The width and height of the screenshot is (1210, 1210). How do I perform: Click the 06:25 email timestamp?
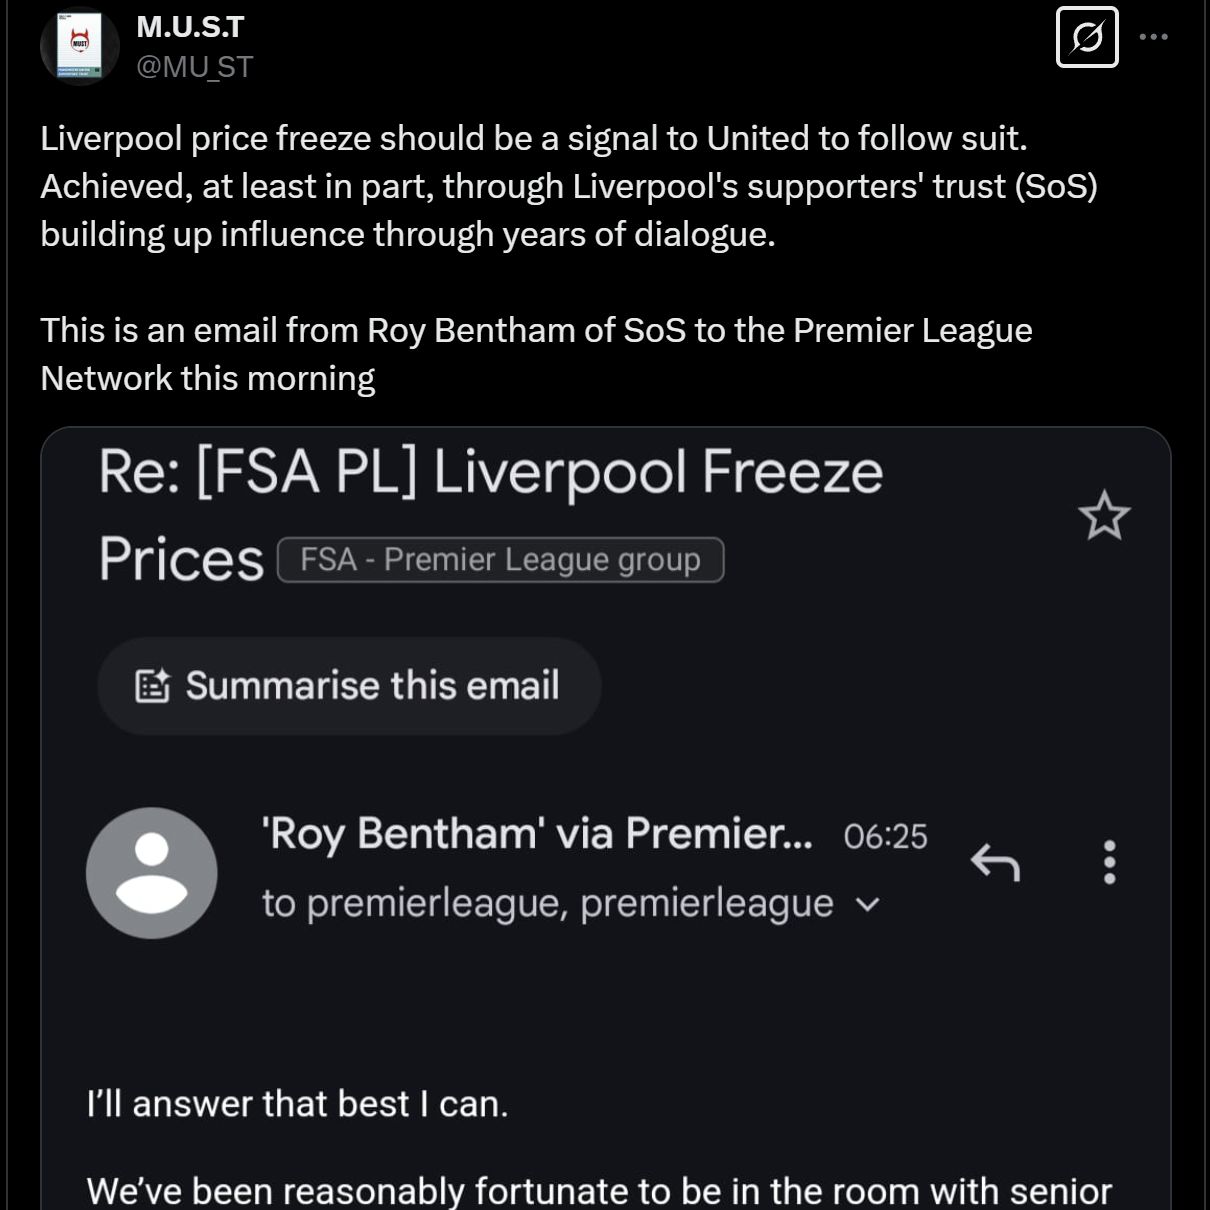[885, 836]
